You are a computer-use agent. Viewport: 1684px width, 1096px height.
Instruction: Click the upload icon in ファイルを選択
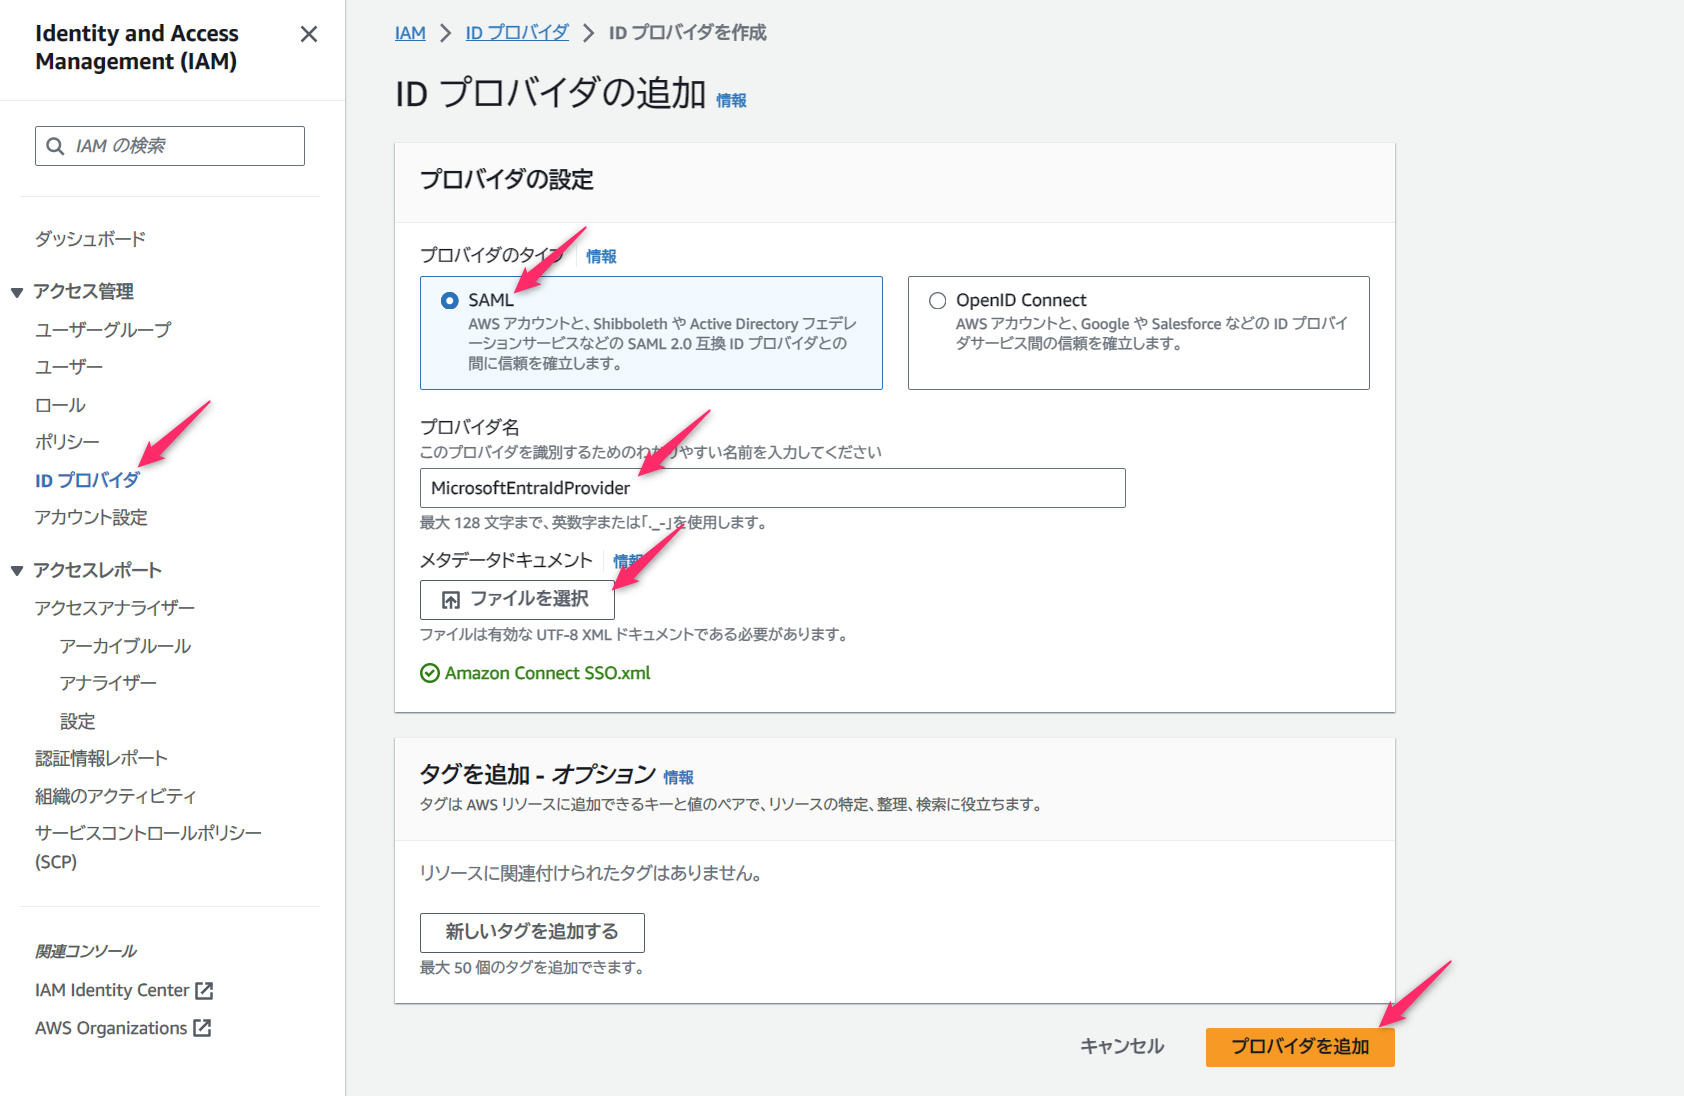point(451,600)
